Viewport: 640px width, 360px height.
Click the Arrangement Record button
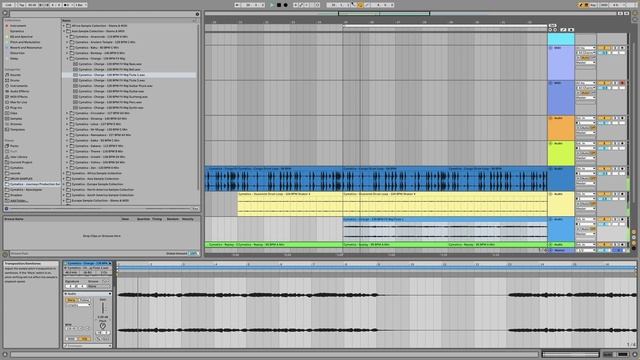pyautogui.click(x=286, y=5)
